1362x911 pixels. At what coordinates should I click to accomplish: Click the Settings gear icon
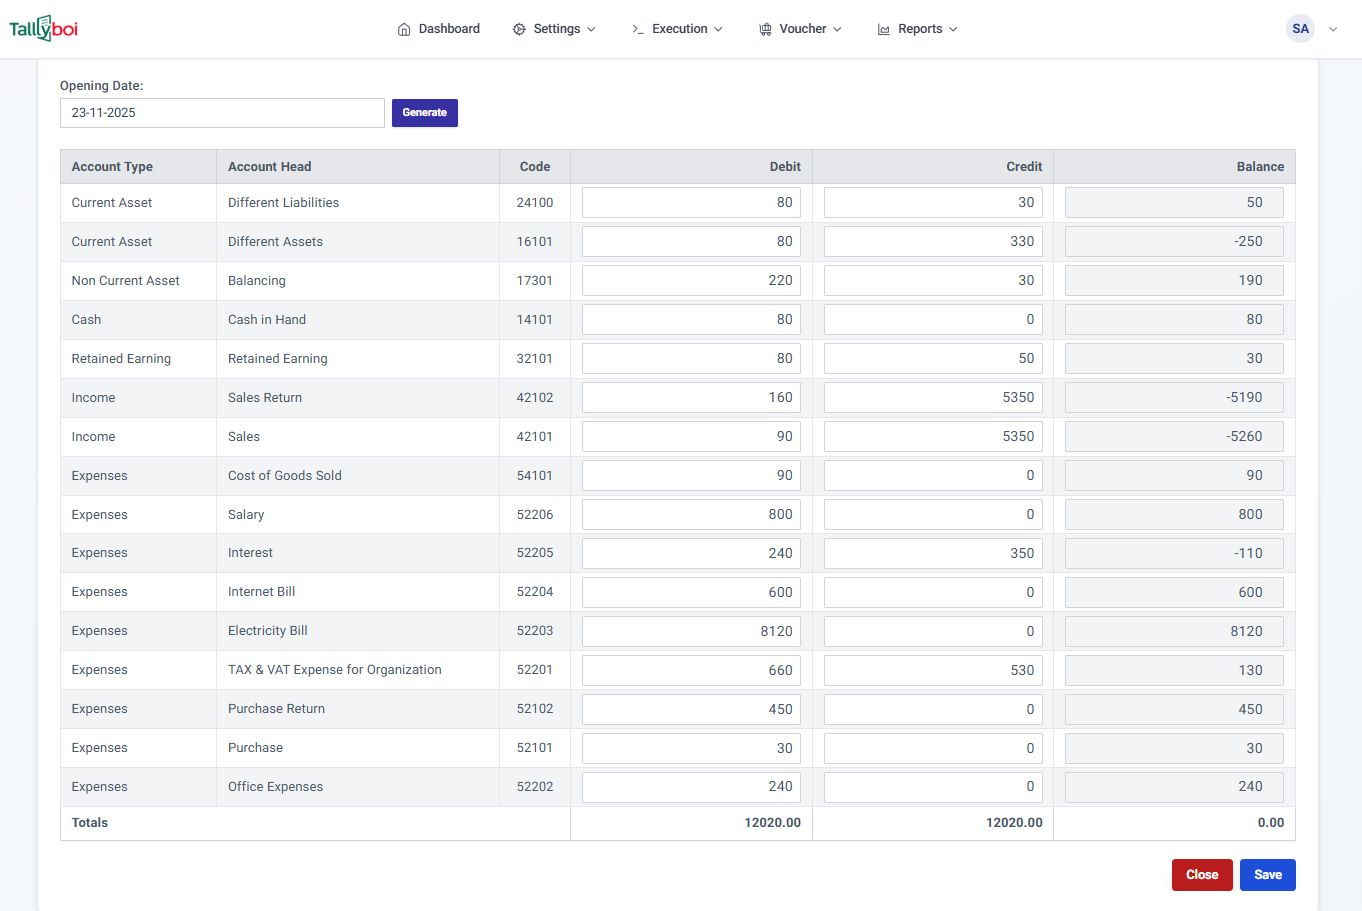click(x=519, y=29)
